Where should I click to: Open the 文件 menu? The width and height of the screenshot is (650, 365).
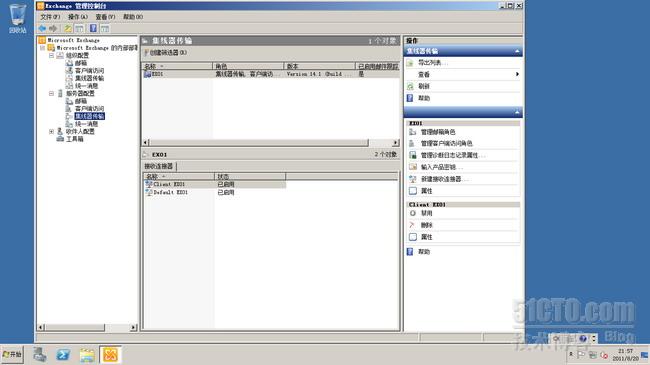pyautogui.click(x=50, y=17)
